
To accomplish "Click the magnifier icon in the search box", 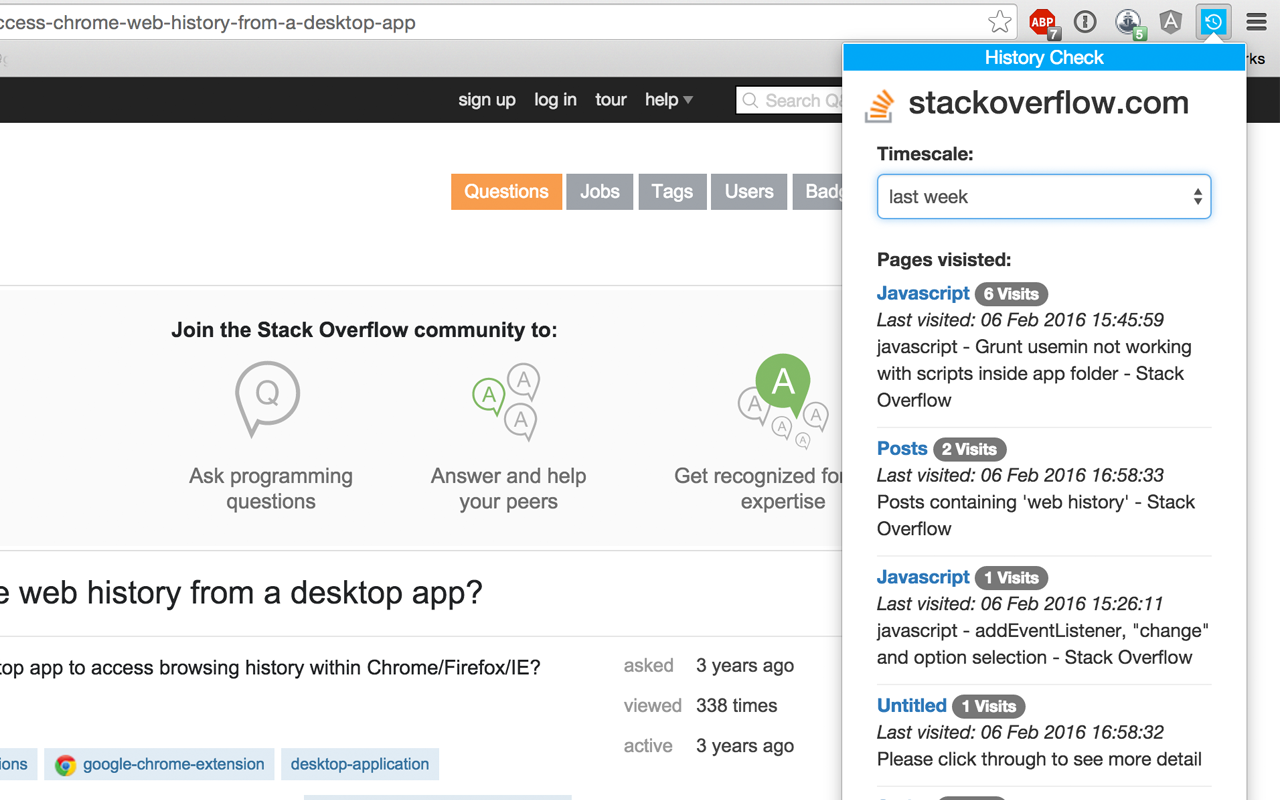I will pyautogui.click(x=750, y=100).
